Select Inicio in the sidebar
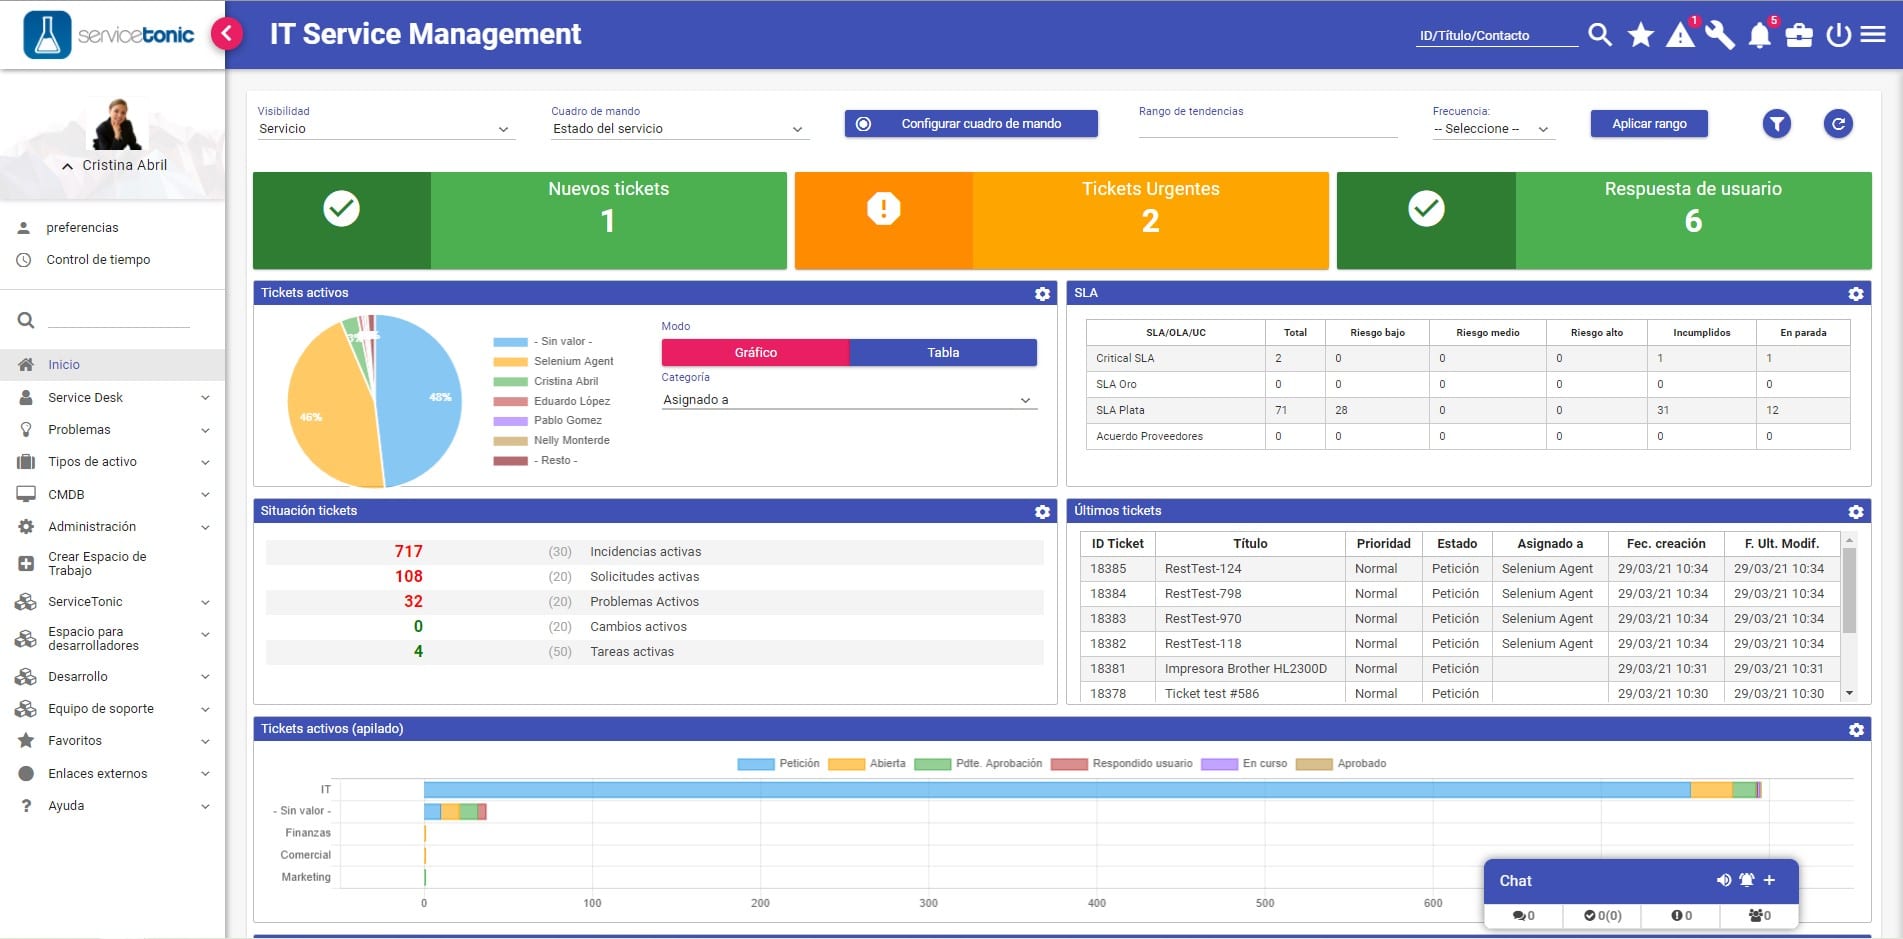This screenshot has height=939, width=1903. click(x=64, y=365)
